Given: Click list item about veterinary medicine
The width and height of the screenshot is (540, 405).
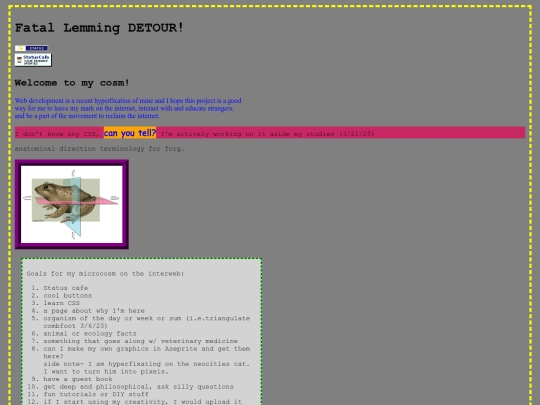Looking at the screenshot, I should pyautogui.click(x=141, y=341).
